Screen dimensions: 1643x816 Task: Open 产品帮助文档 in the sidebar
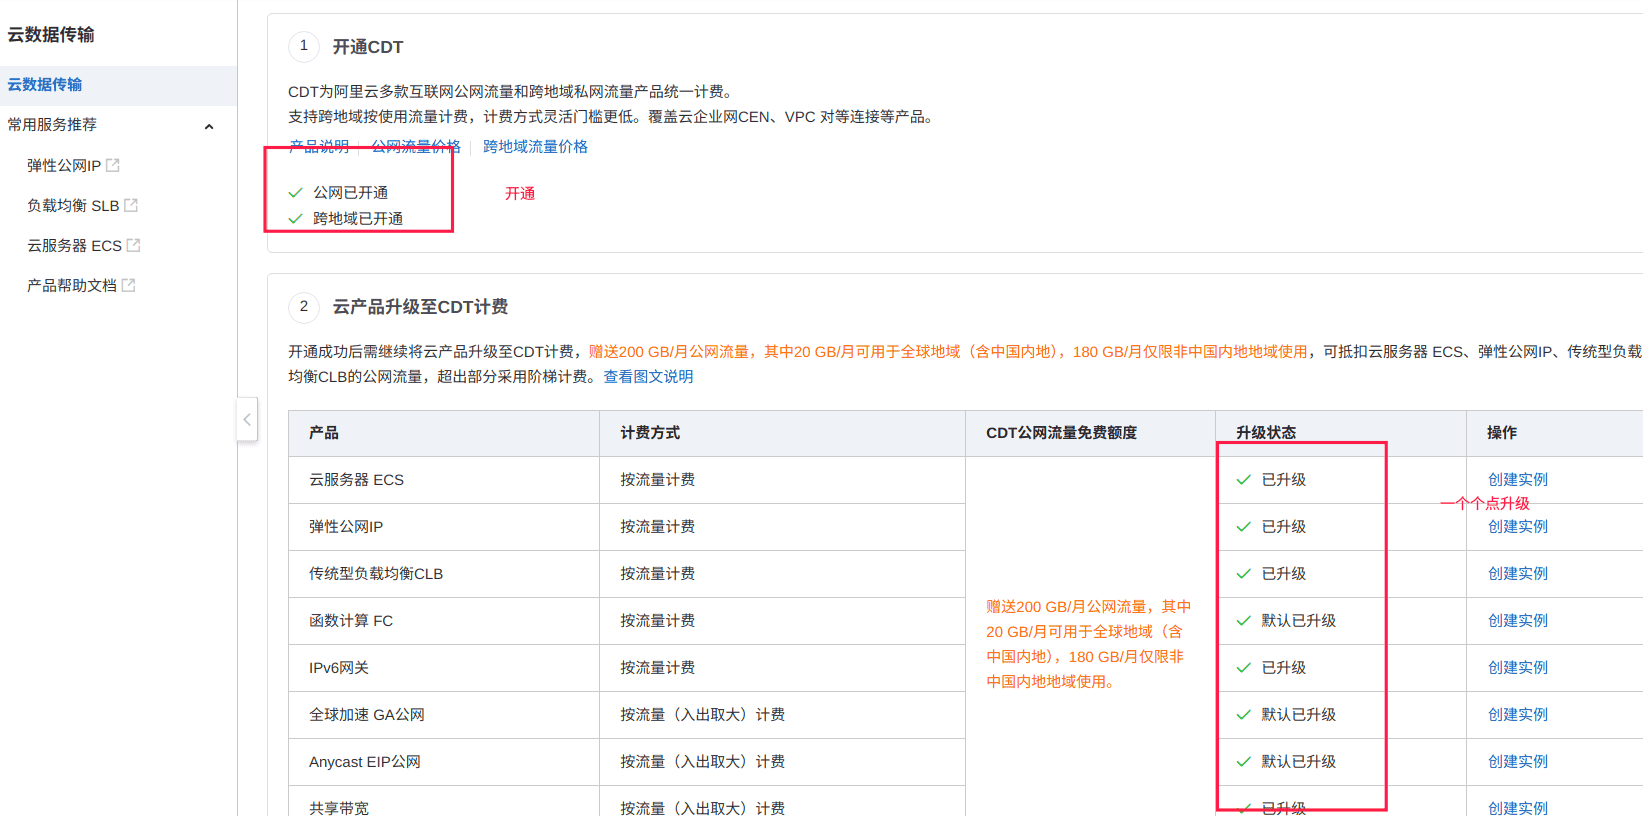(72, 285)
